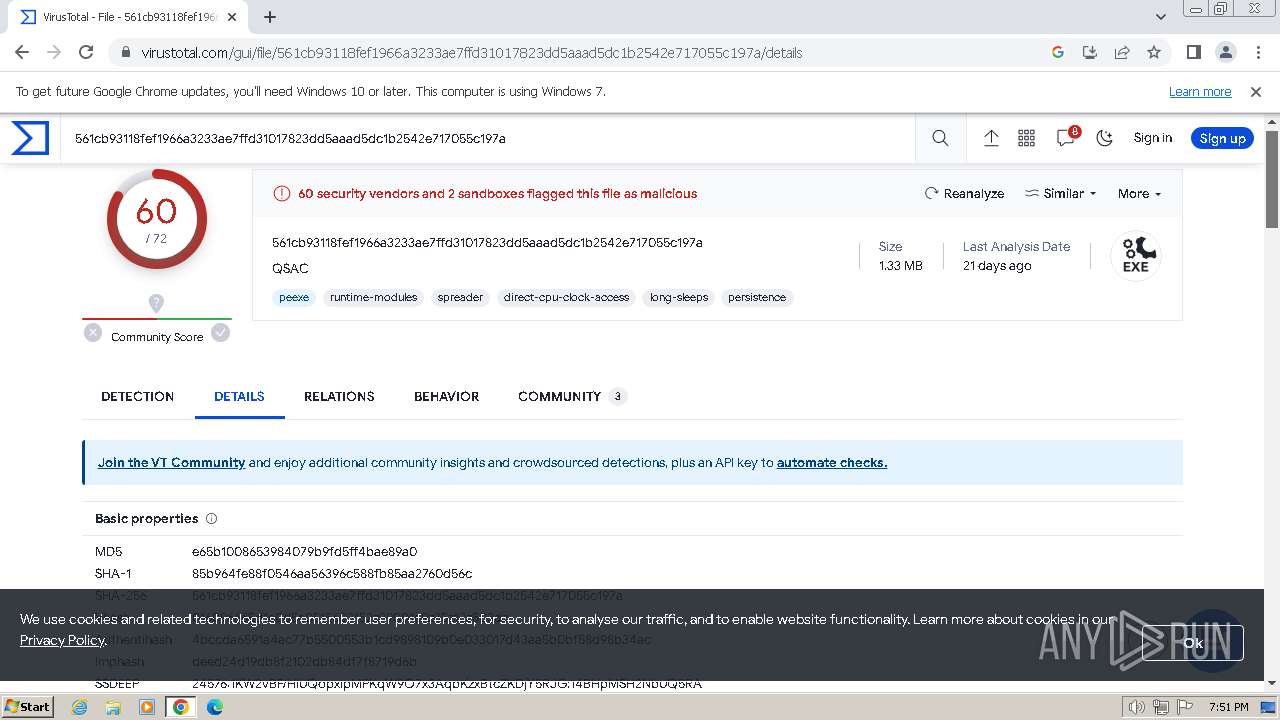Open the Windows Start menu
The width and height of the screenshot is (1280, 720).
coord(27,707)
